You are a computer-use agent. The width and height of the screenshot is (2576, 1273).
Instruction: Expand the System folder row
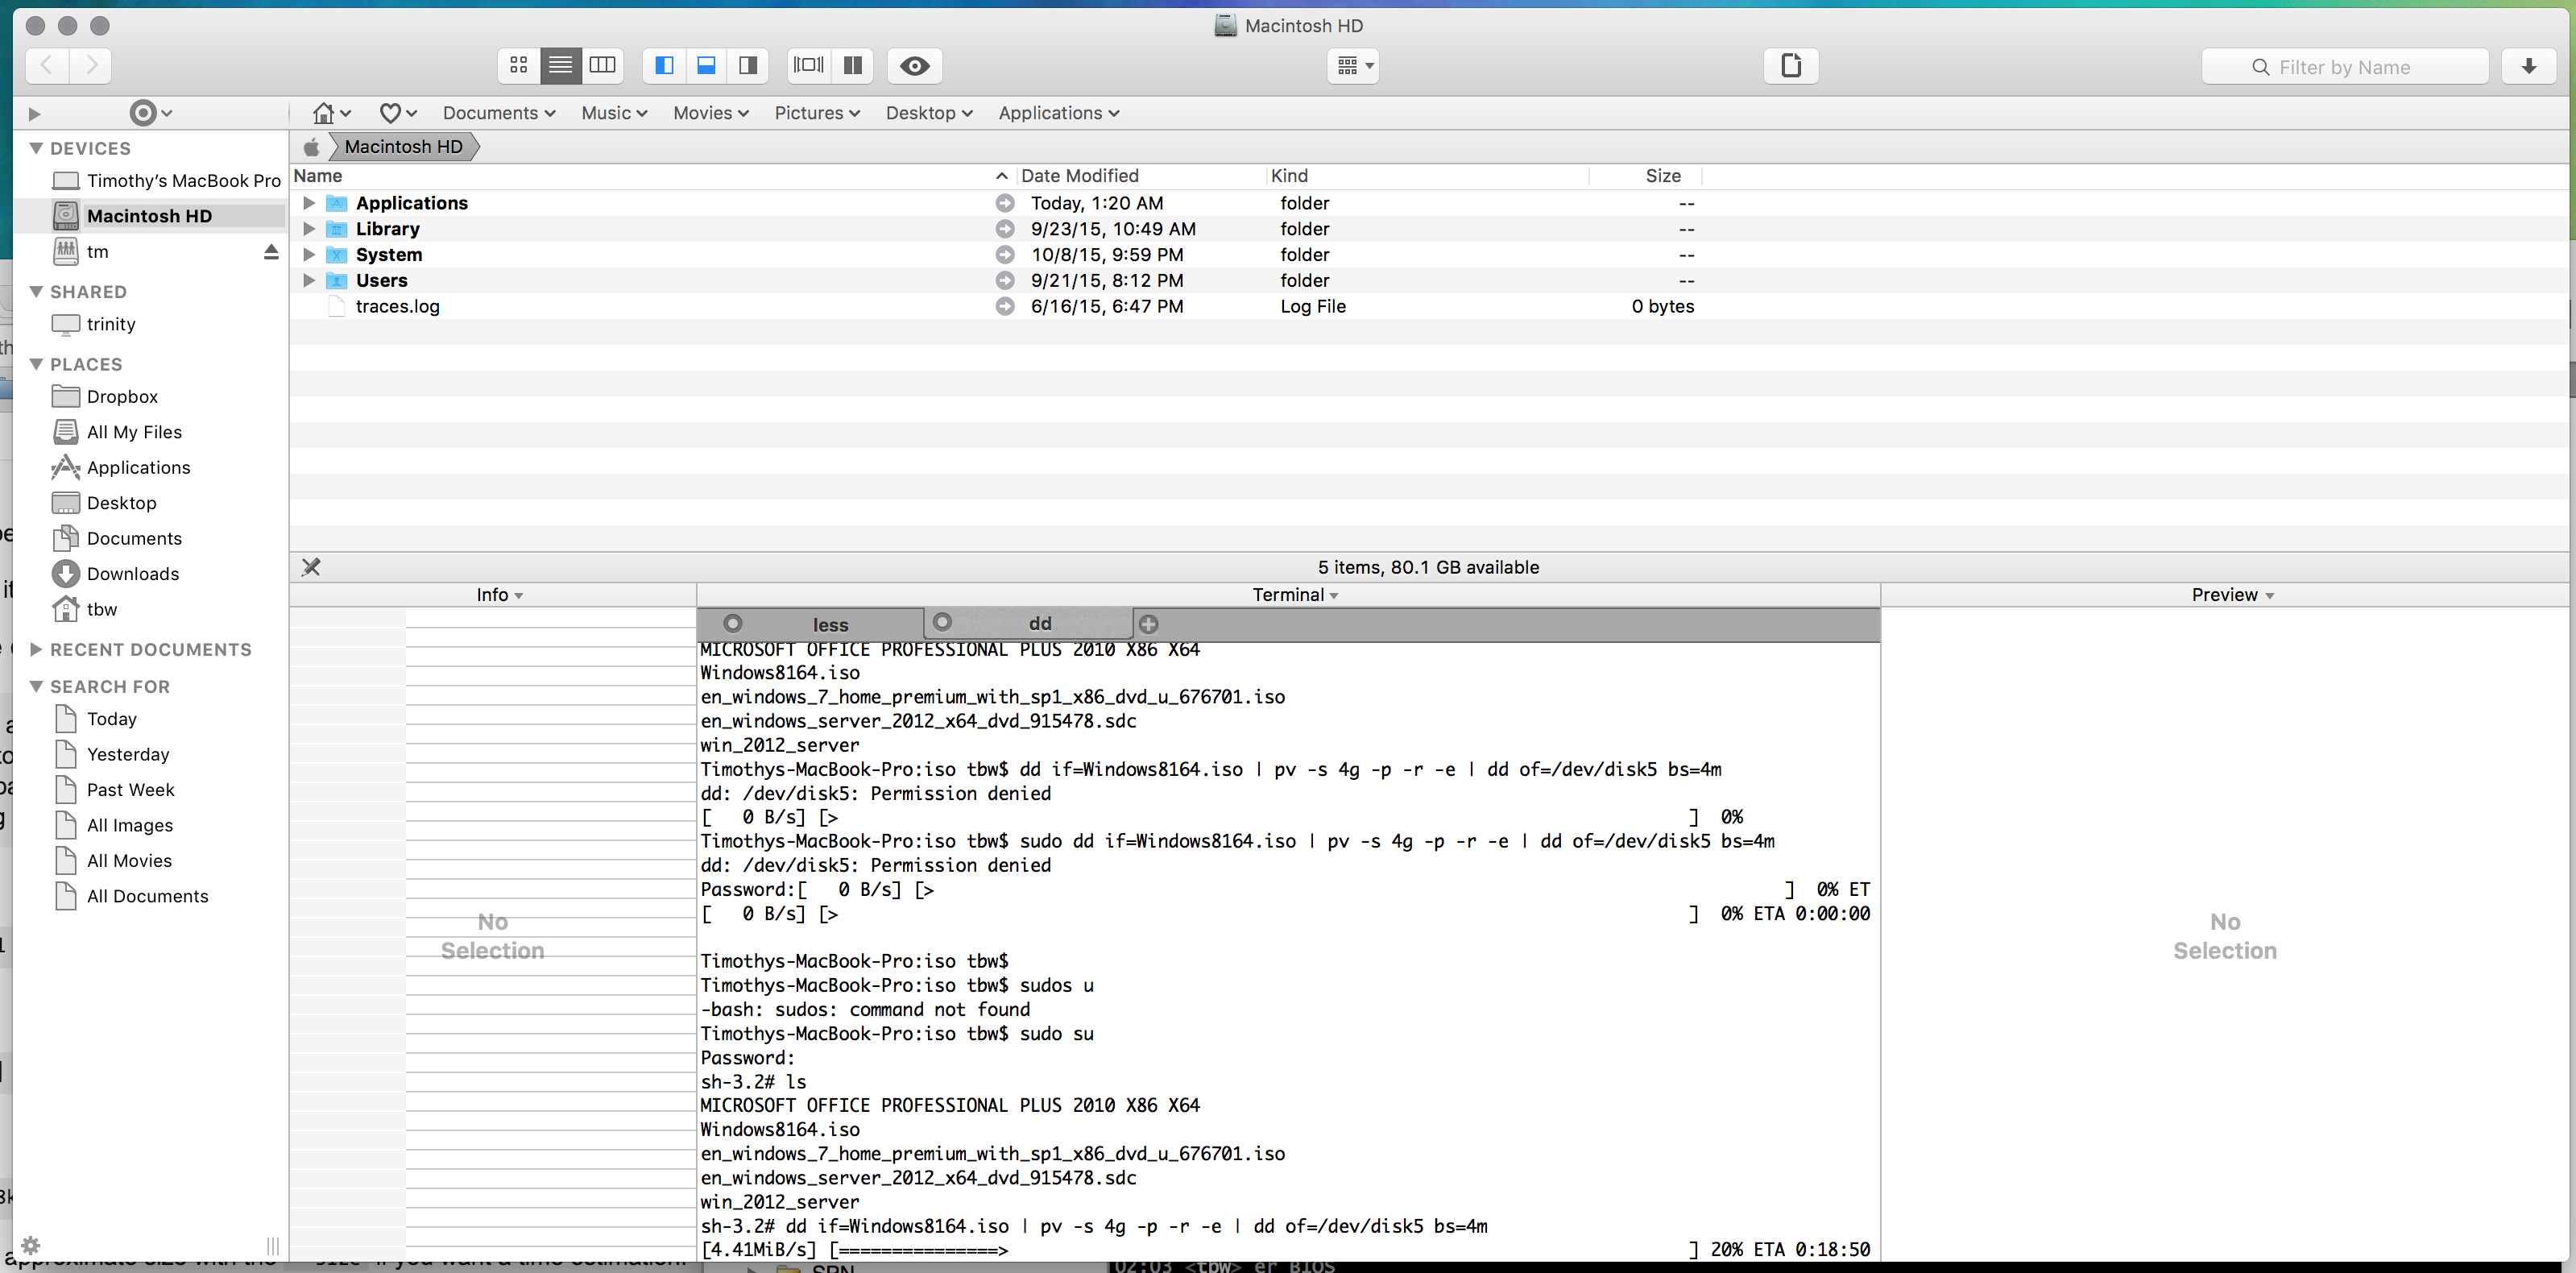(309, 255)
